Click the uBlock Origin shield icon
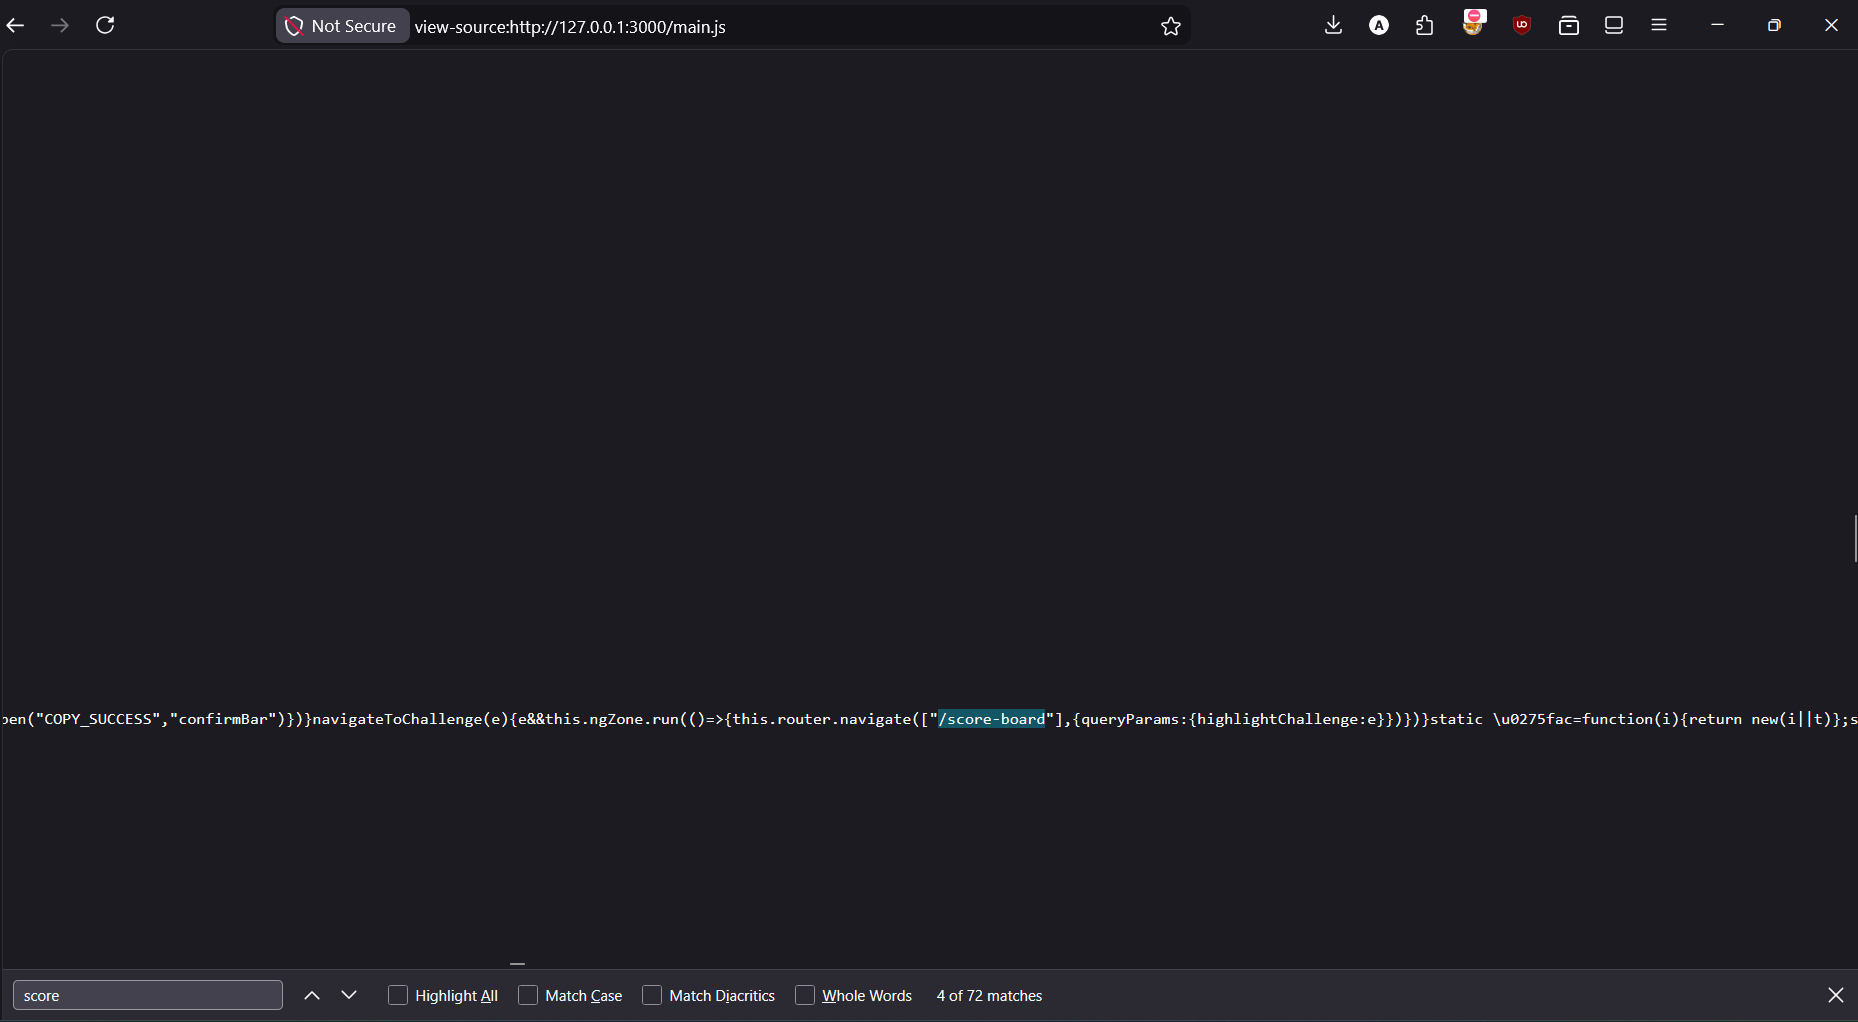The height and width of the screenshot is (1022, 1858). pos(1522,25)
